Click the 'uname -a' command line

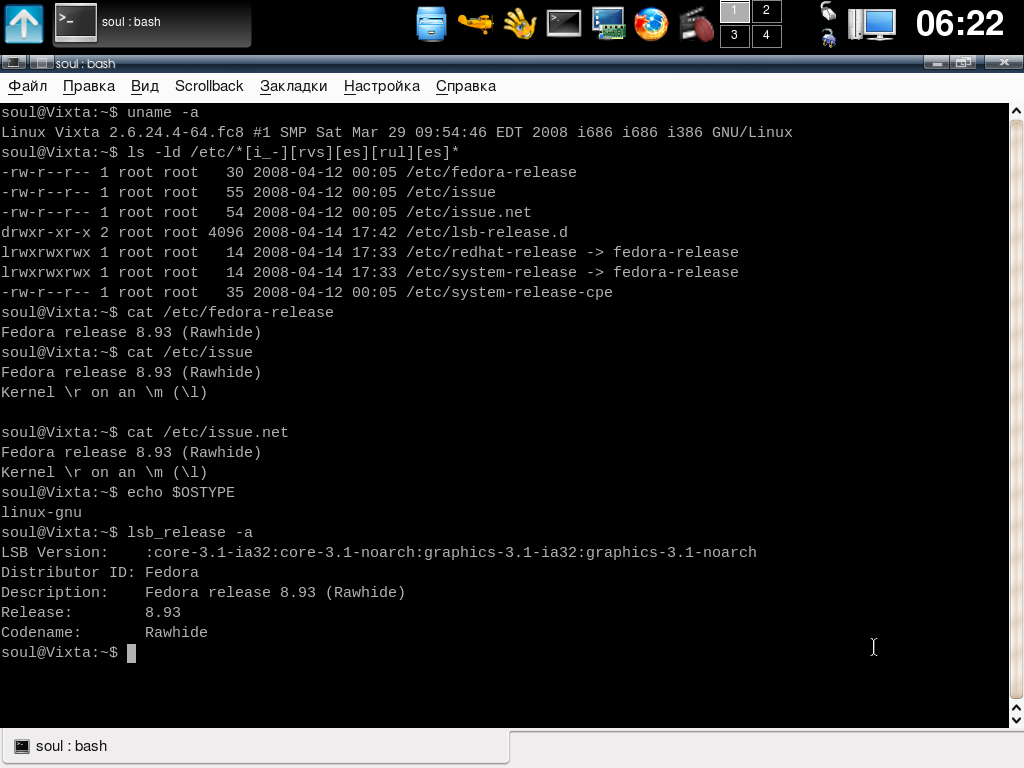coord(100,112)
